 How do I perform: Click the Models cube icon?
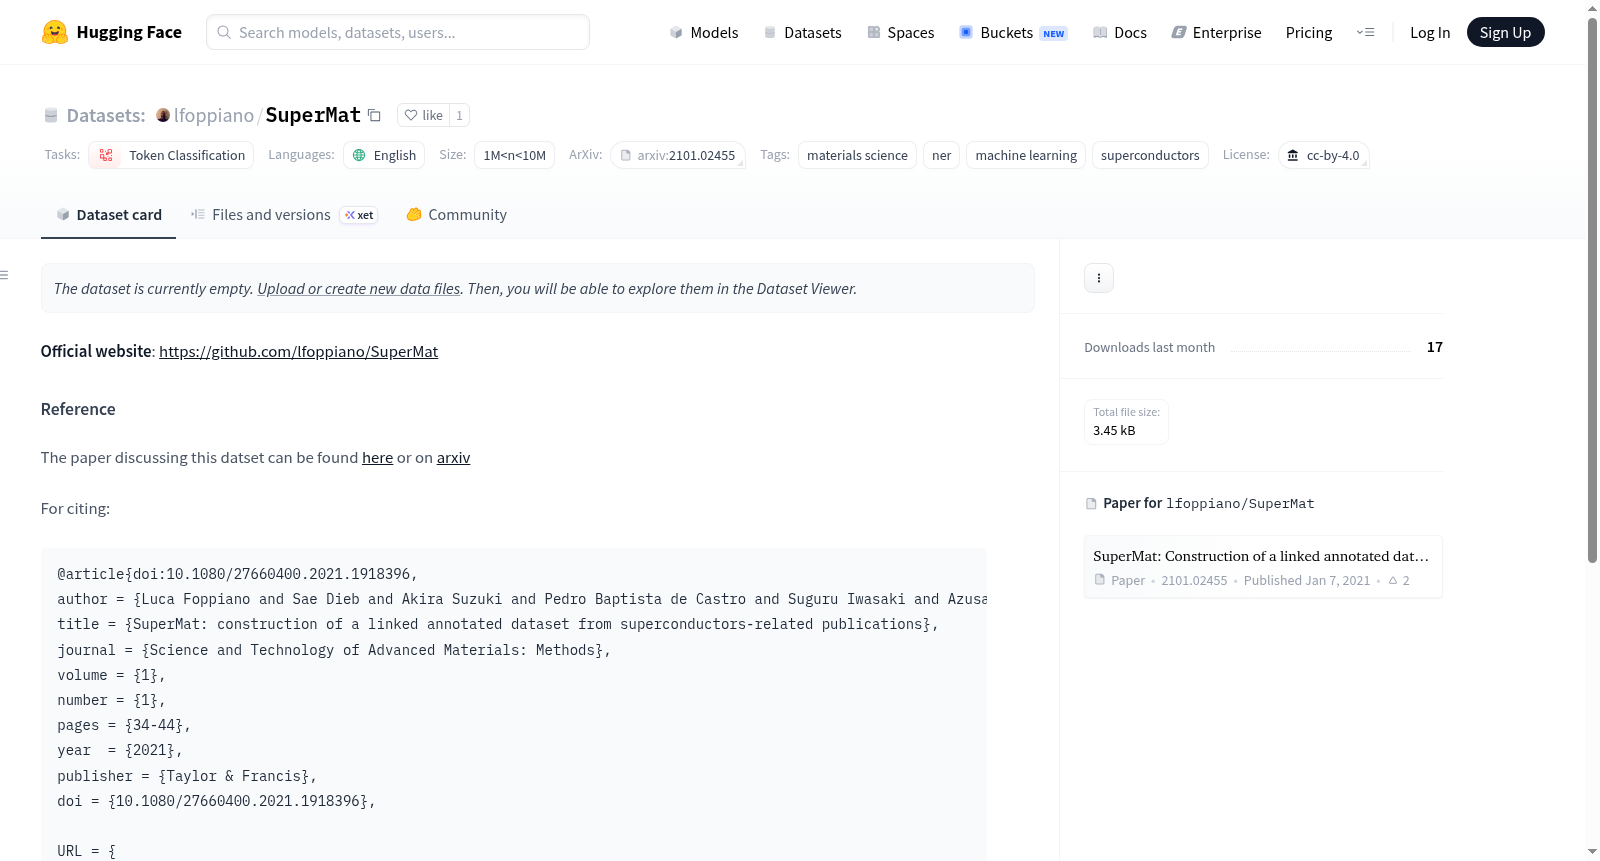point(676,32)
